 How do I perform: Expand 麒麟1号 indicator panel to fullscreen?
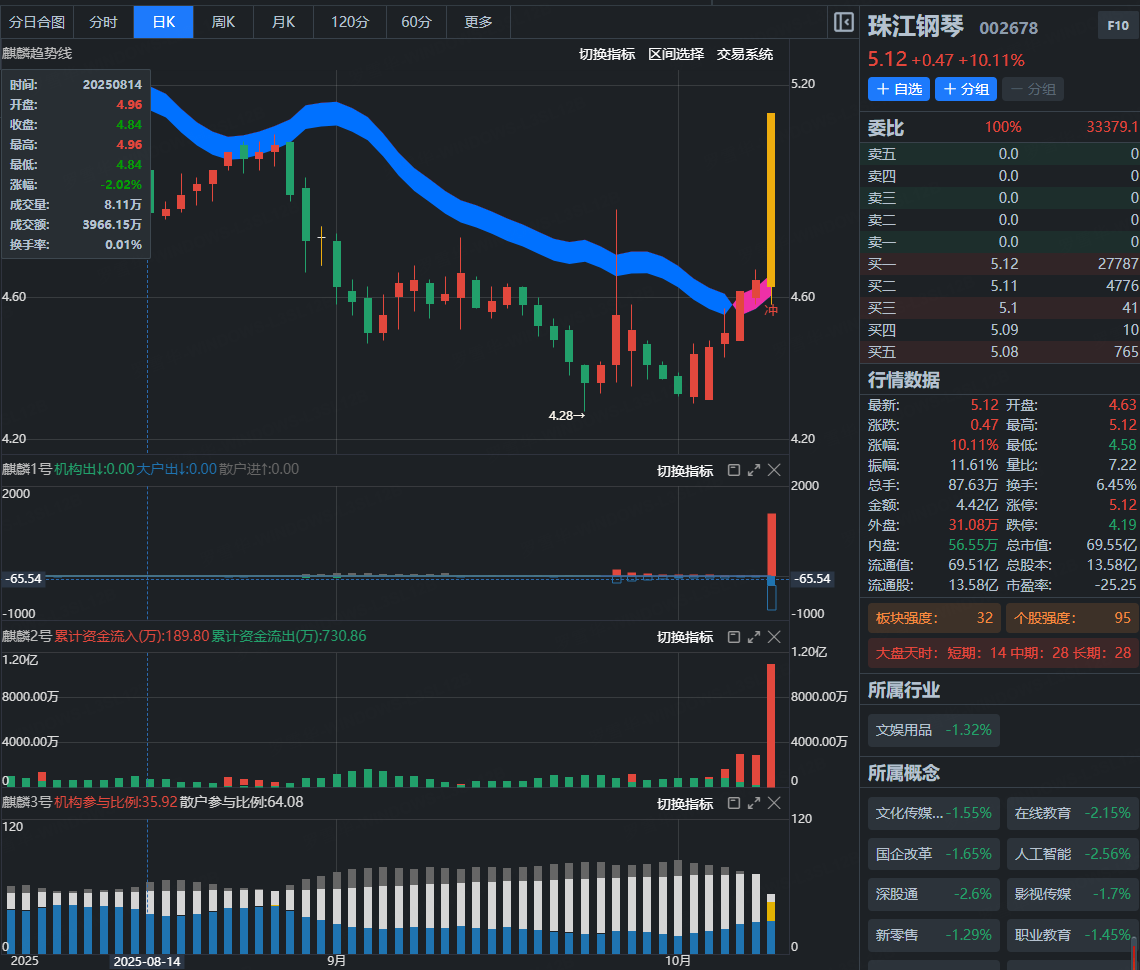(x=754, y=470)
